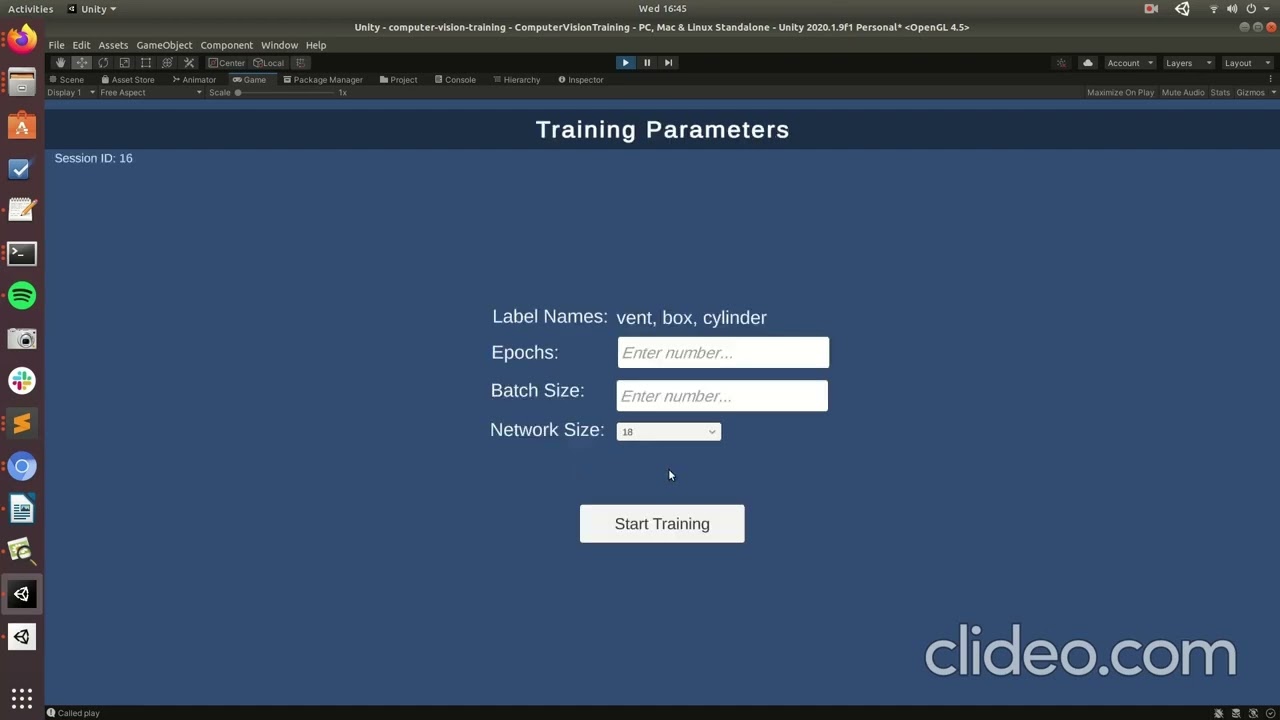This screenshot has height=720, width=1280.
Task: Open the Account dropdown
Action: click(x=1129, y=63)
